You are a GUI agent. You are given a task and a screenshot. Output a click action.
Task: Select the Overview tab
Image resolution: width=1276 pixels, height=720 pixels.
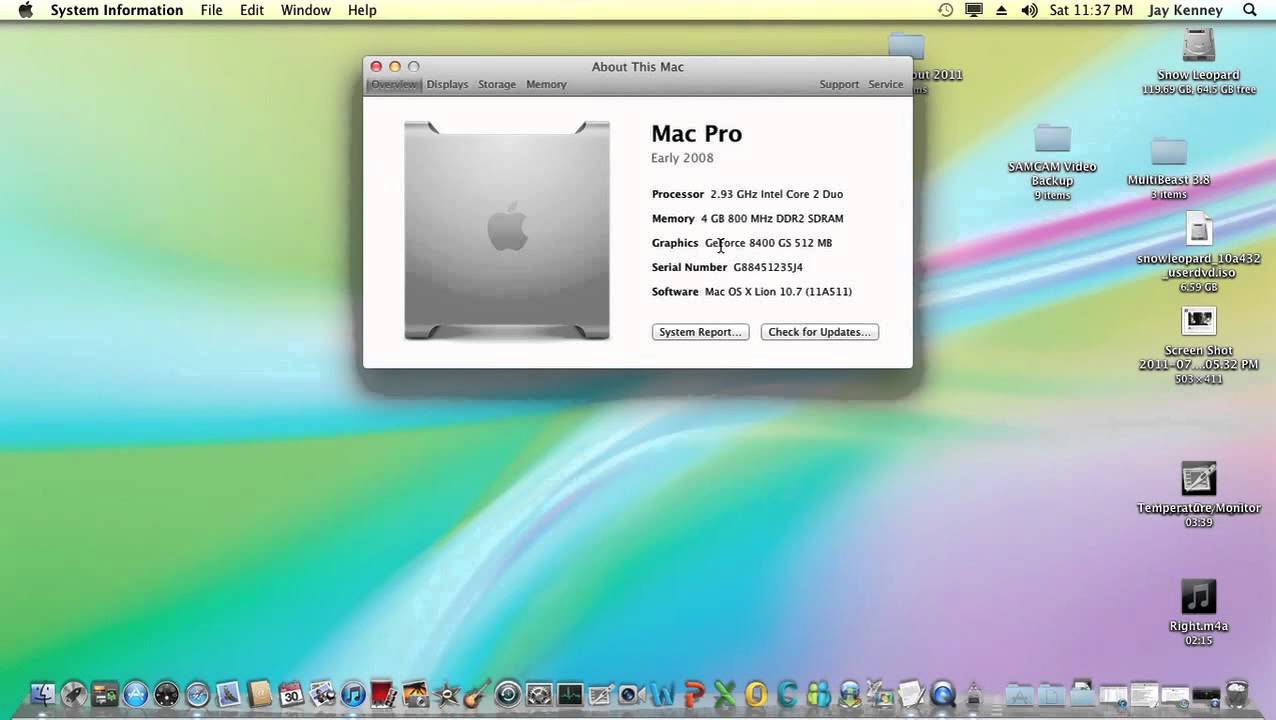click(x=394, y=84)
